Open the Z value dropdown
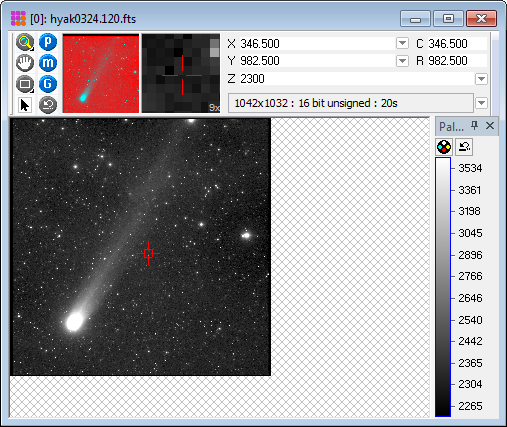The width and height of the screenshot is (507, 427). [481, 79]
